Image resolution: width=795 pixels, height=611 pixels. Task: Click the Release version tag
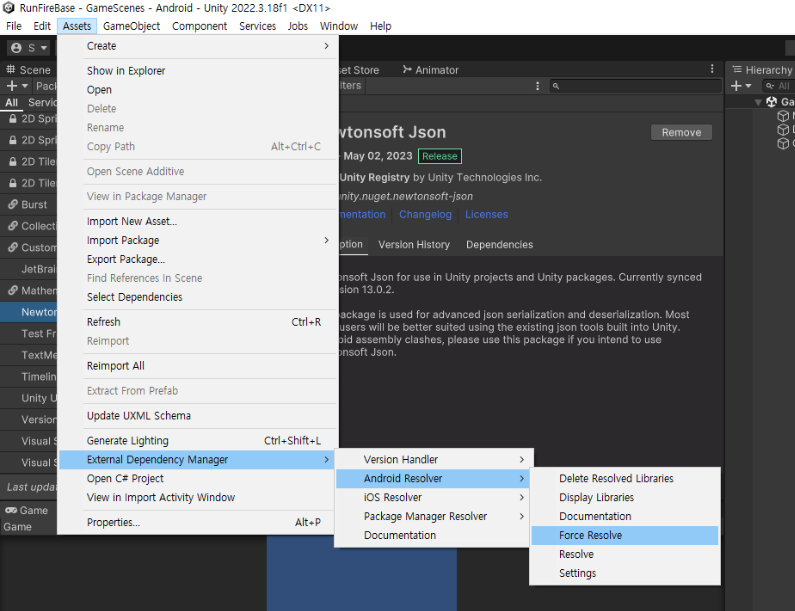pyautogui.click(x=440, y=156)
